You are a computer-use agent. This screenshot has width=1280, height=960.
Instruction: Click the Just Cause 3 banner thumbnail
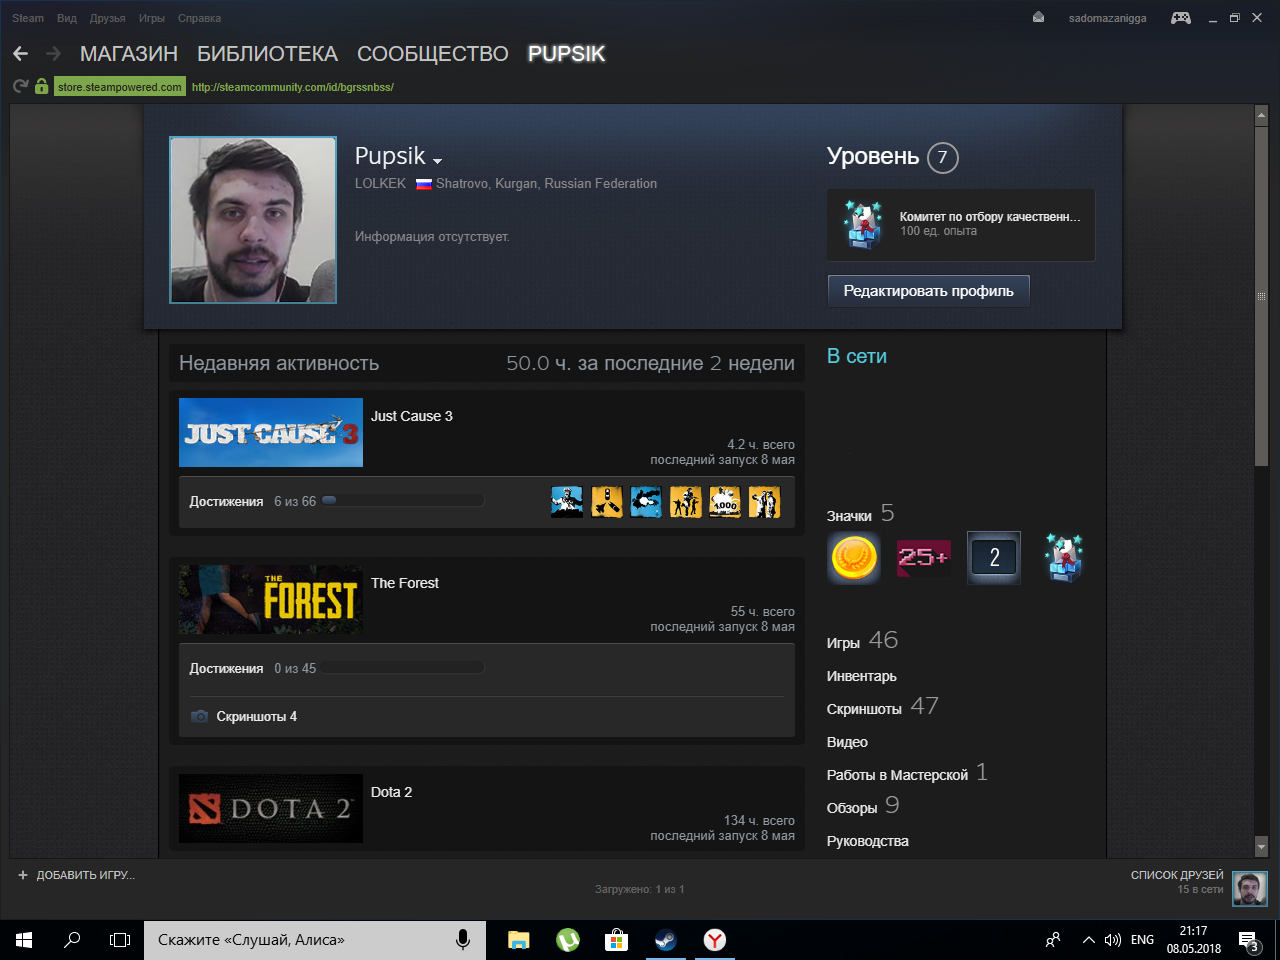pos(271,433)
